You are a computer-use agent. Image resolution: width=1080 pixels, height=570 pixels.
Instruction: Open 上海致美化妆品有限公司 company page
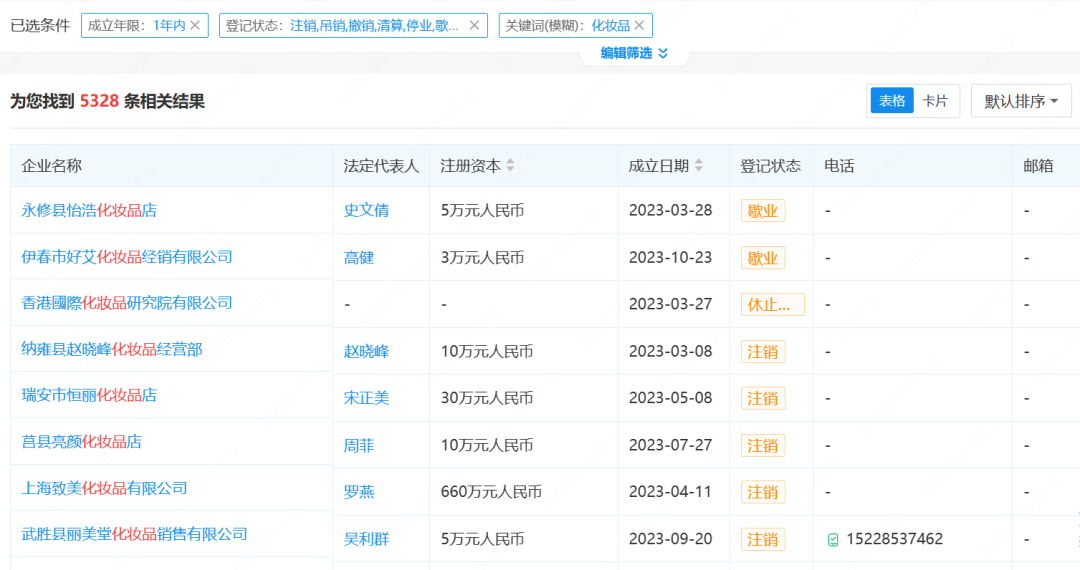[x=105, y=488]
